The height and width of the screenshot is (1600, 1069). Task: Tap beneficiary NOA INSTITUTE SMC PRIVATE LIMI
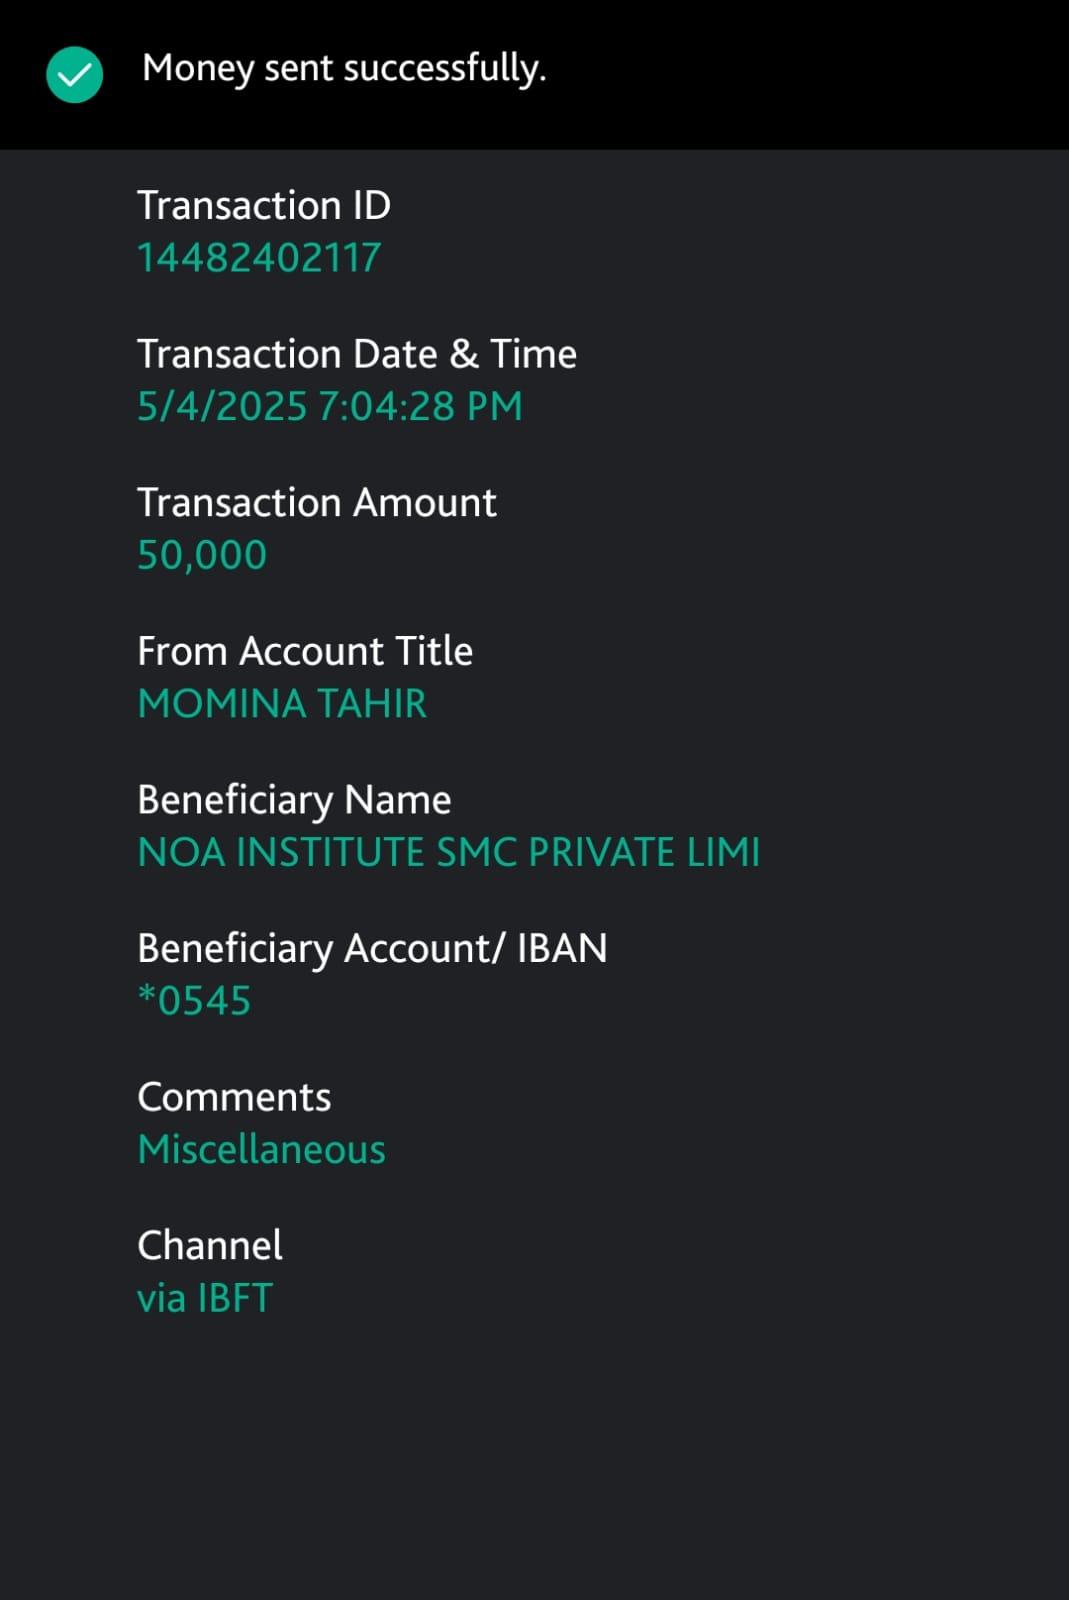(x=448, y=853)
